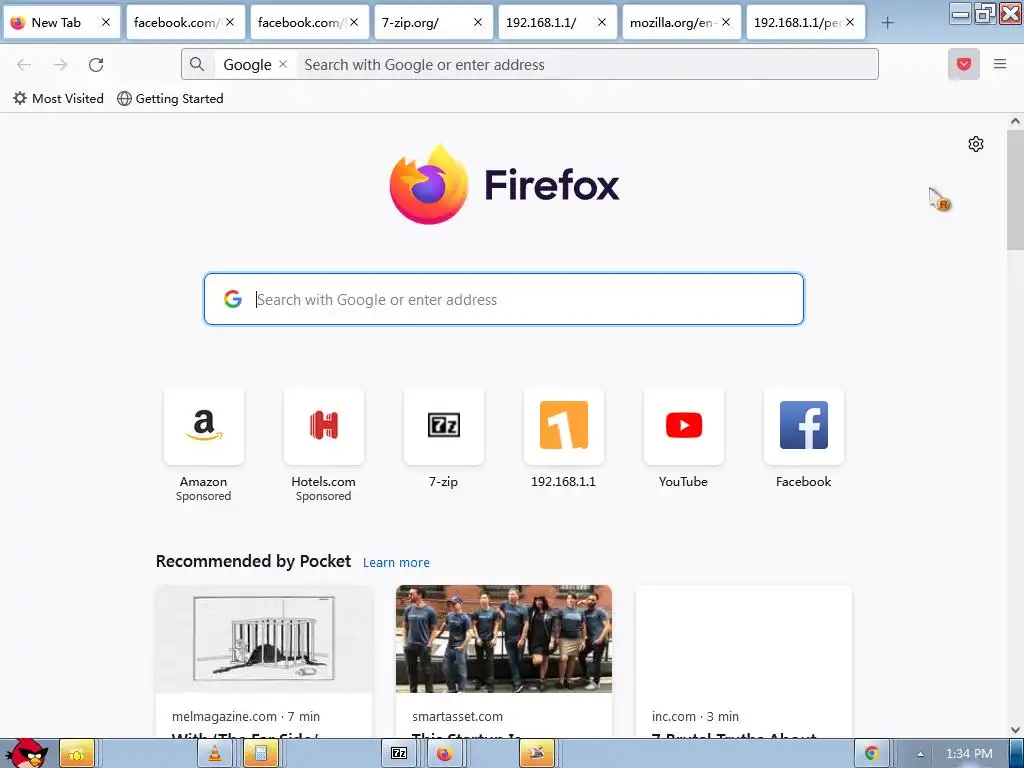Image resolution: width=1024 pixels, height=768 pixels.
Task: Click the Google G icon in search box
Action: (x=232, y=299)
